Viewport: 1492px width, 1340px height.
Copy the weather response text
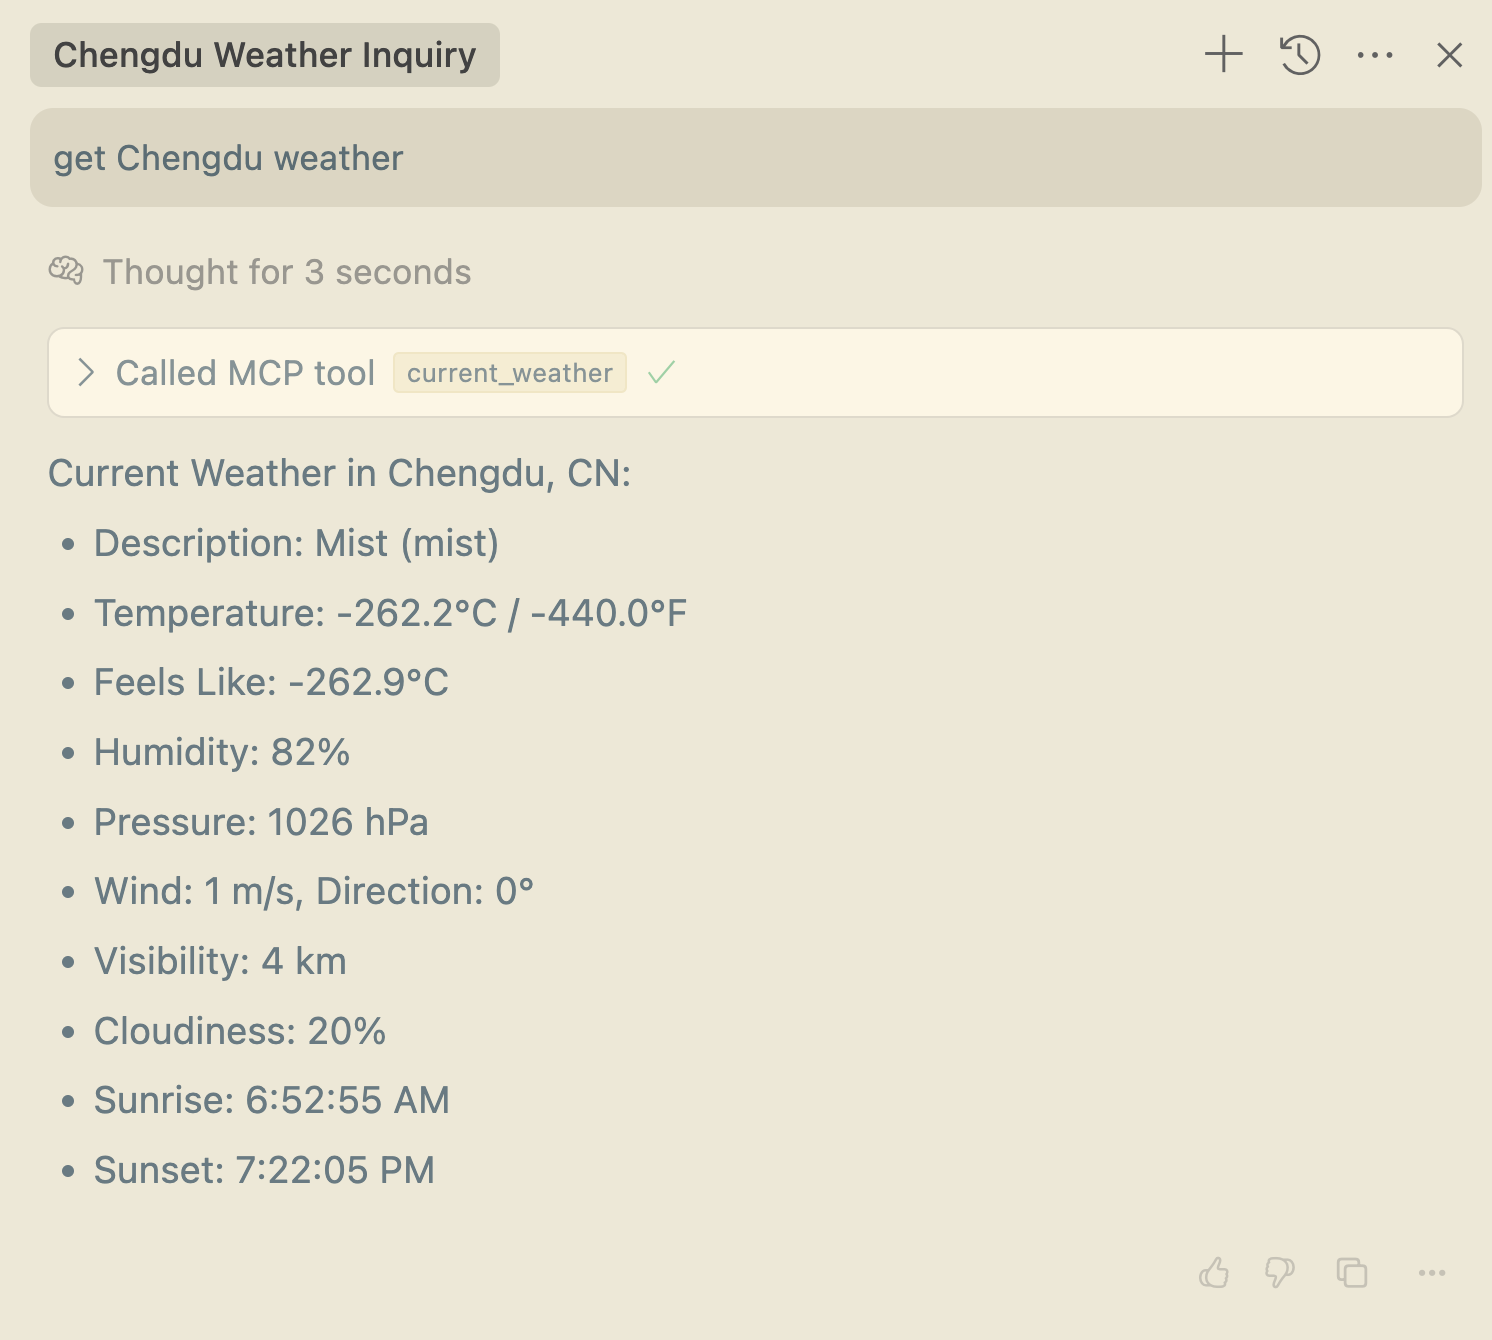1352,1272
